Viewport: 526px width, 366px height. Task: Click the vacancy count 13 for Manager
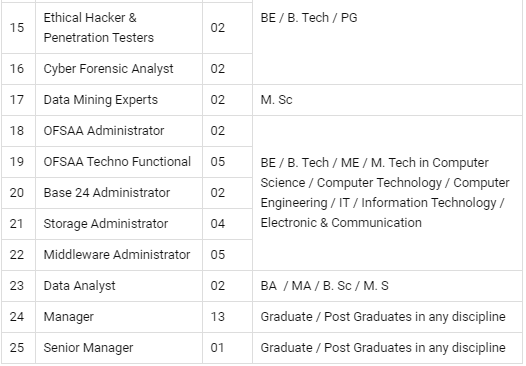coord(218,317)
